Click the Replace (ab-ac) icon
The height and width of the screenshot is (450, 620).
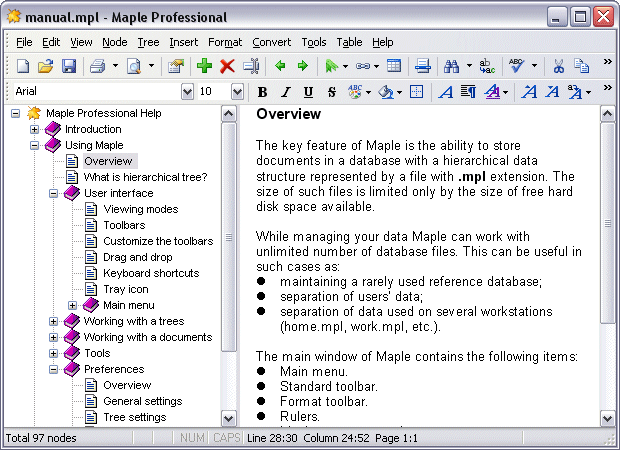[x=487, y=66]
